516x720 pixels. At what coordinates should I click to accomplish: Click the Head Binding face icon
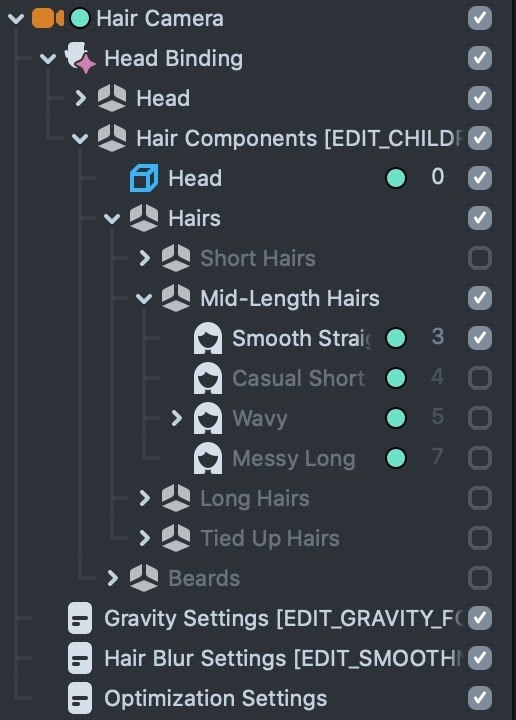point(80,58)
